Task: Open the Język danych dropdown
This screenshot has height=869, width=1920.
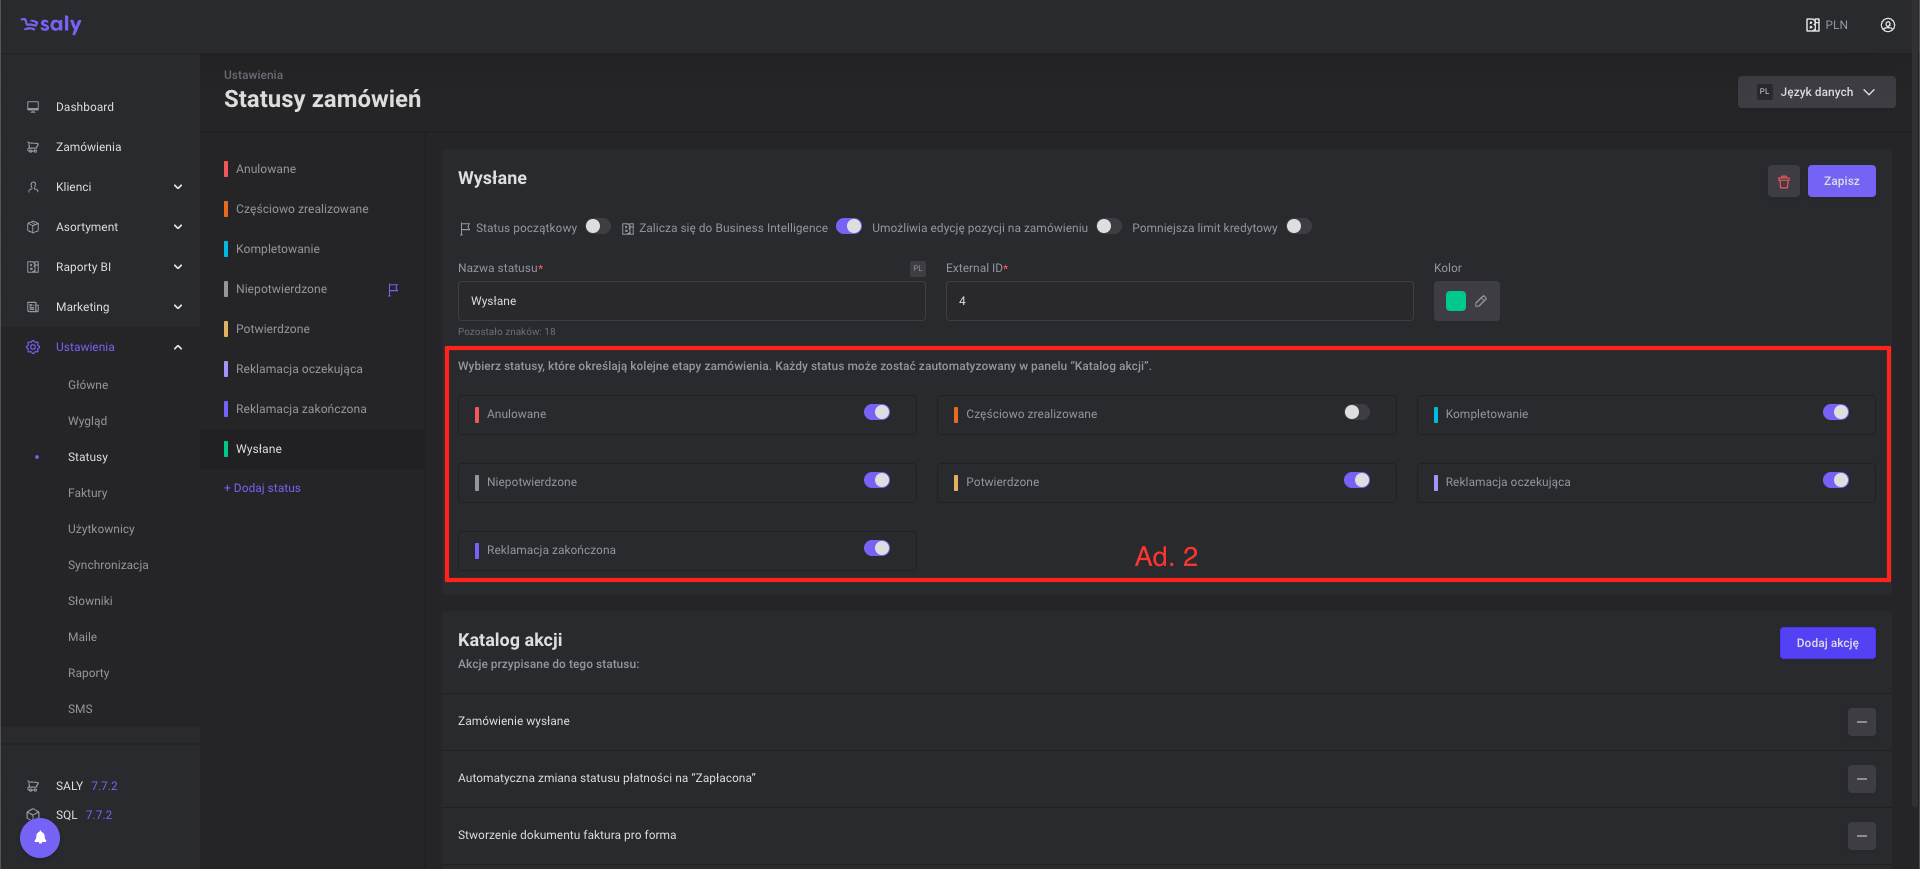Action: (x=1816, y=92)
